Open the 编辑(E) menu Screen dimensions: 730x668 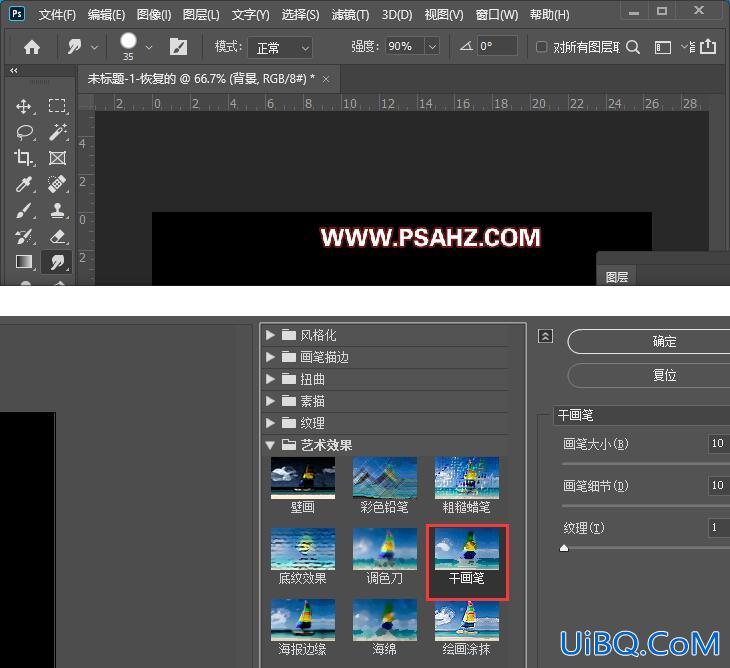[x=106, y=15]
